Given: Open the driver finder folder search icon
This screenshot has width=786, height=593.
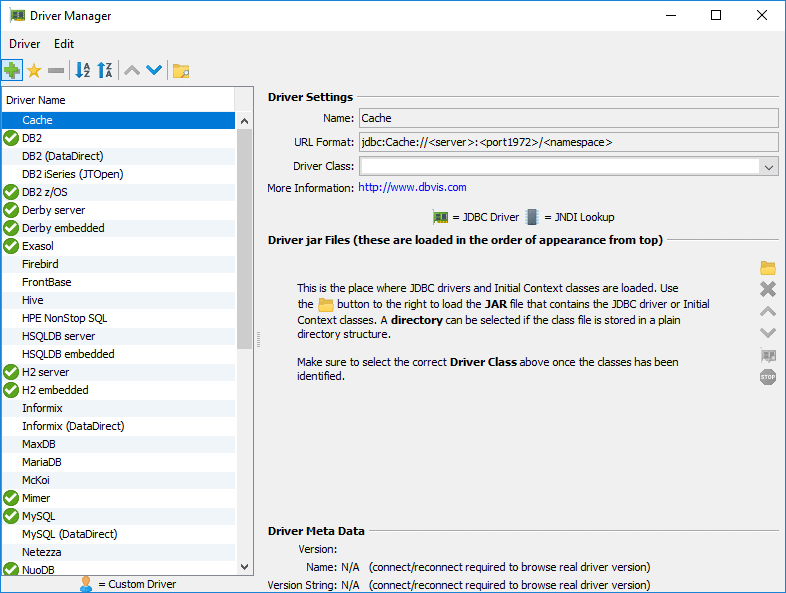Looking at the screenshot, I should pyautogui.click(x=180, y=71).
